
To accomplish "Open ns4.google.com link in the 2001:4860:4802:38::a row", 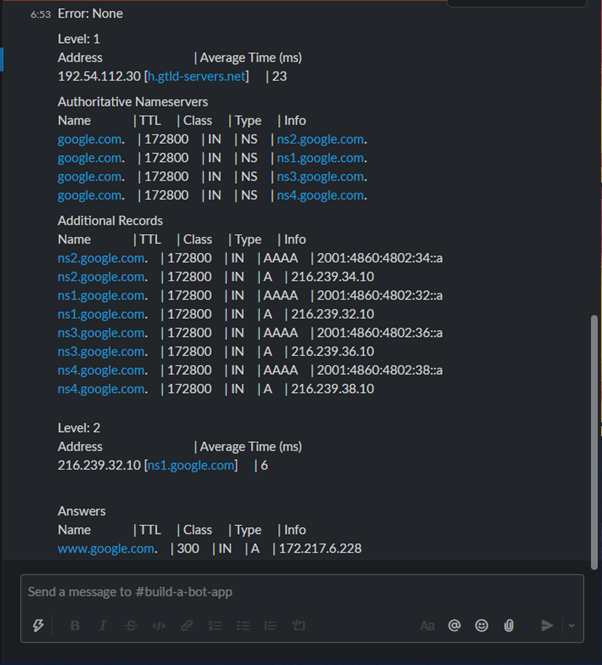I will point(101,370).
